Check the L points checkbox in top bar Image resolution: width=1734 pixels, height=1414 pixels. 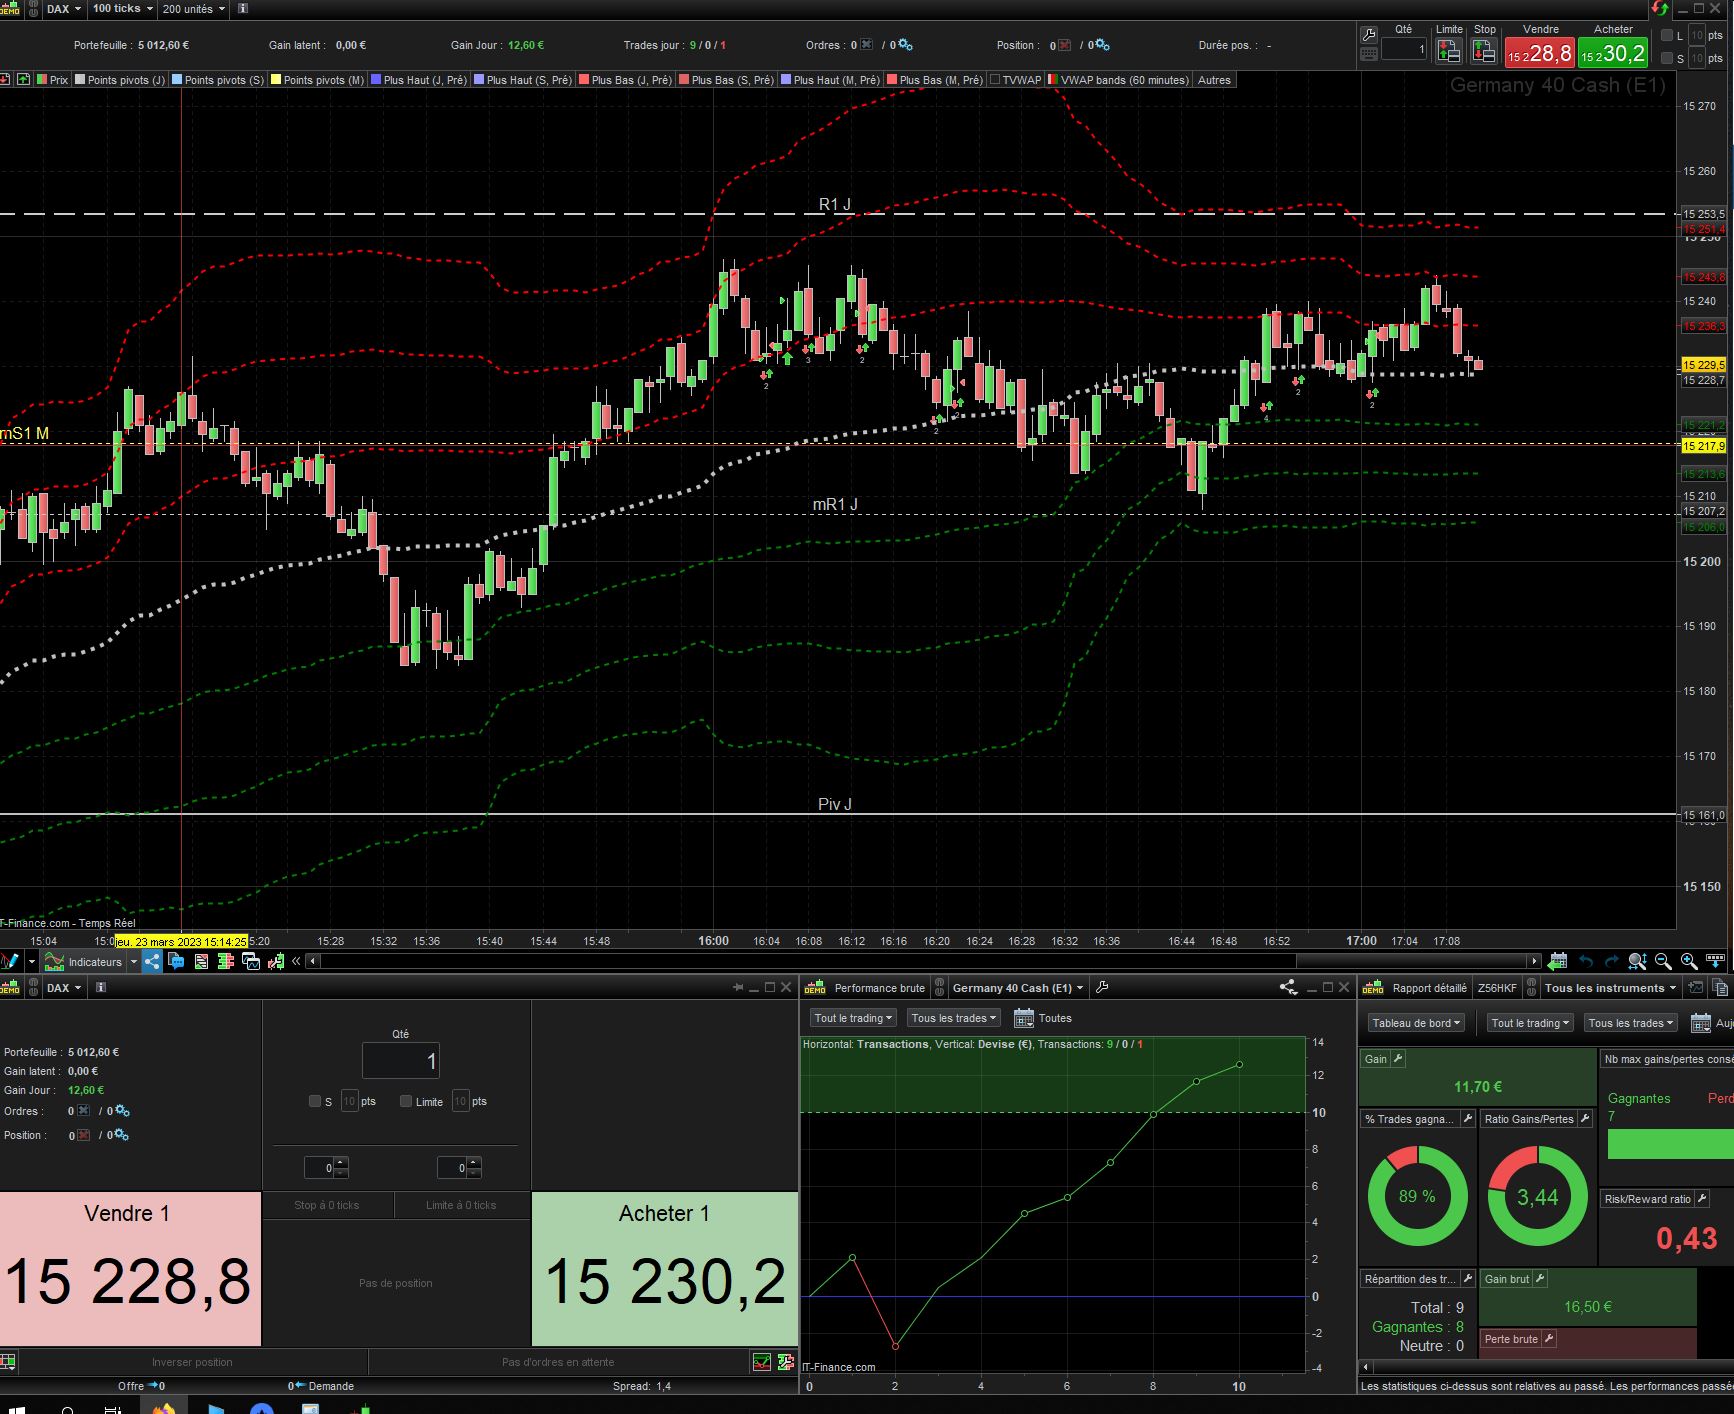[x=1667, y=35]
